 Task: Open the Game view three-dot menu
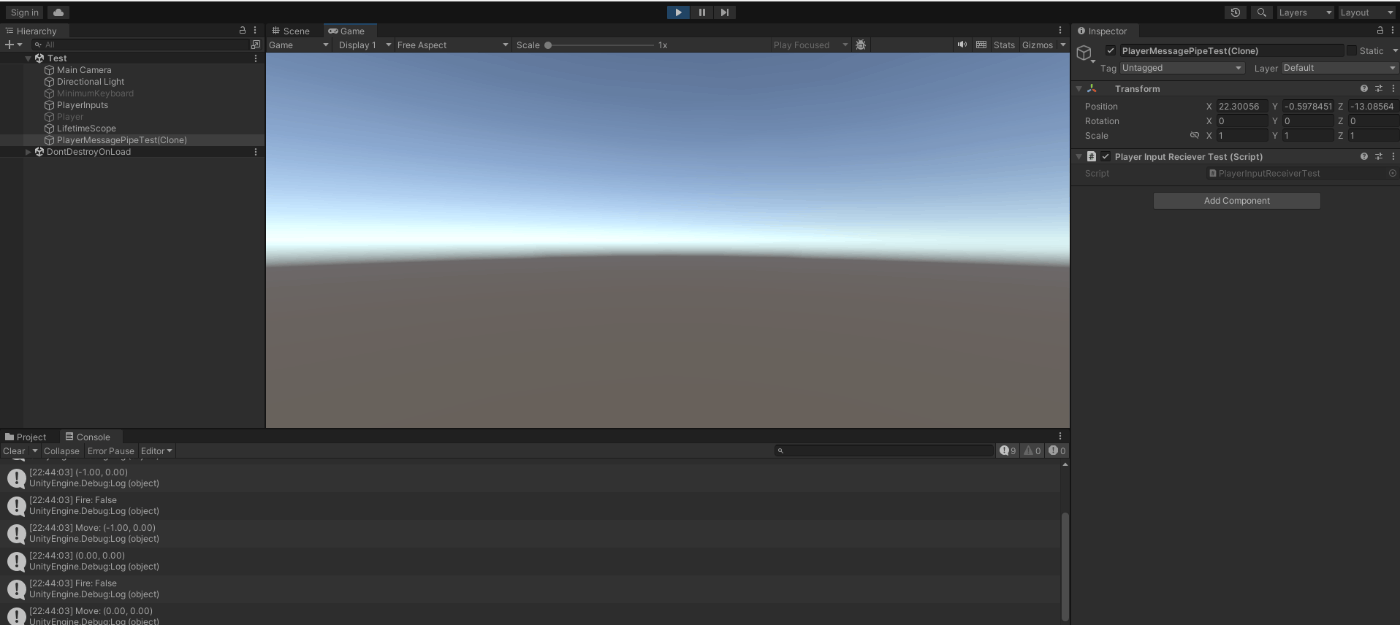[1061, 31]
